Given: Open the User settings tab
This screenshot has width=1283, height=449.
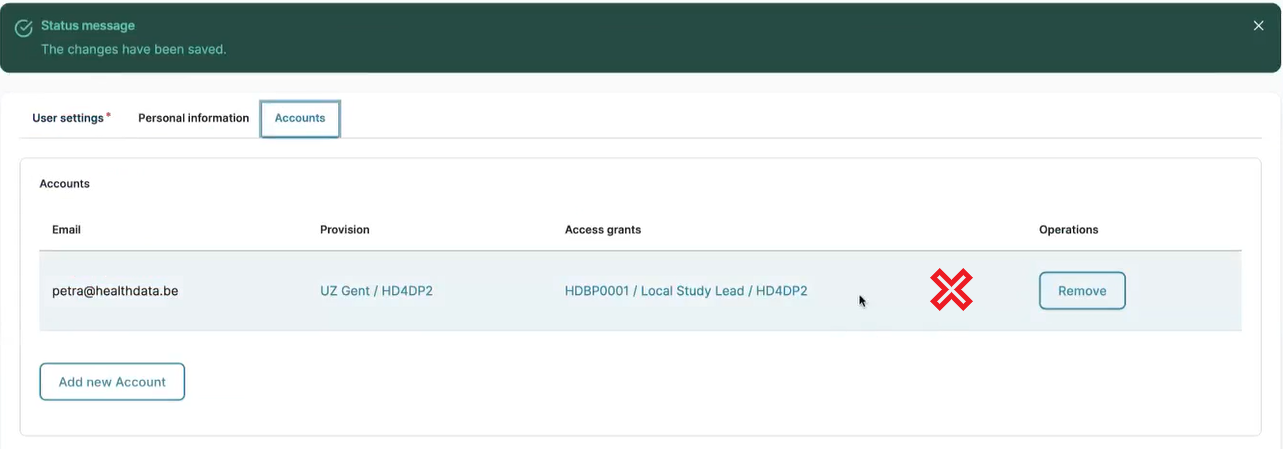Looking at the screenshot, I should [68, 118].
